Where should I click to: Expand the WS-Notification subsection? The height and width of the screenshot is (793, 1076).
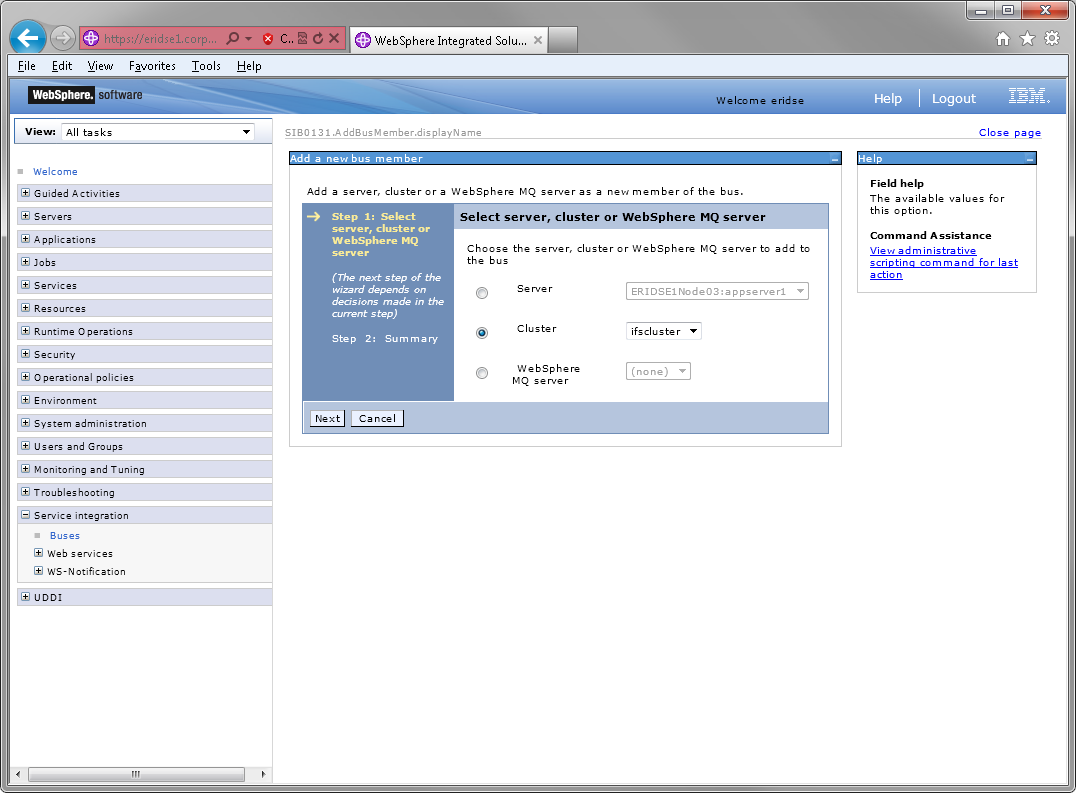38,571
